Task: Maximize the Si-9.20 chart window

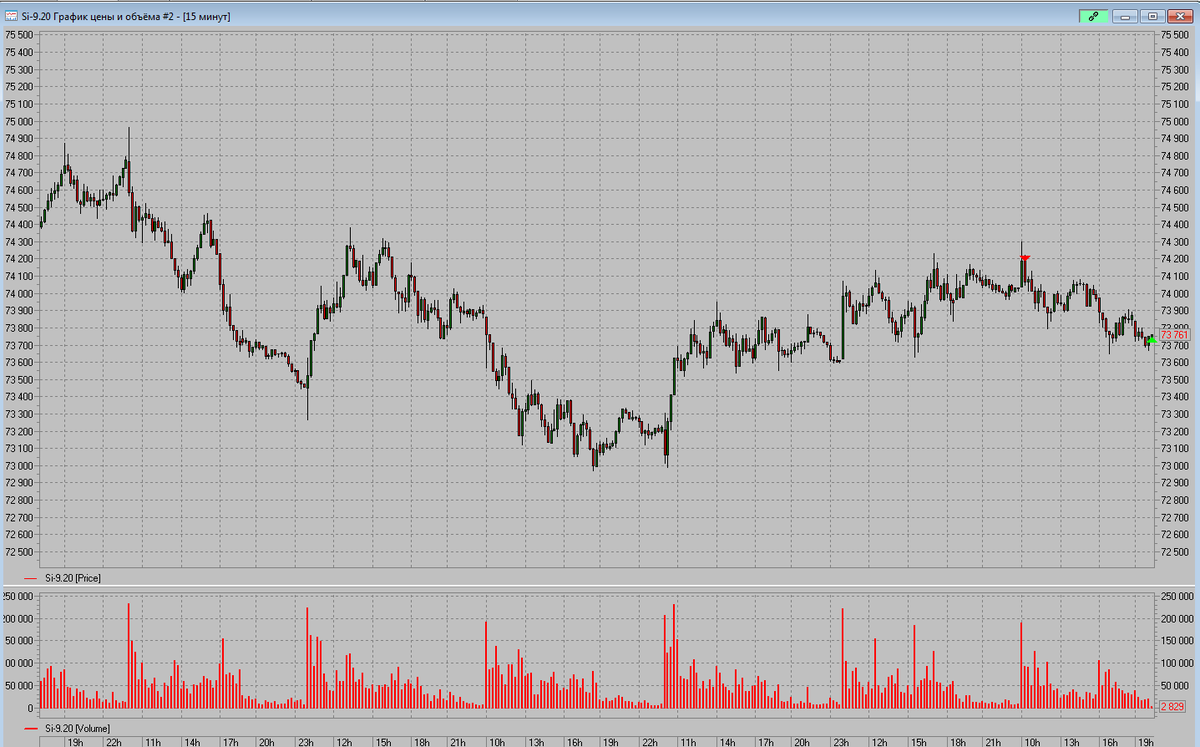Action: click(1153, 16)
